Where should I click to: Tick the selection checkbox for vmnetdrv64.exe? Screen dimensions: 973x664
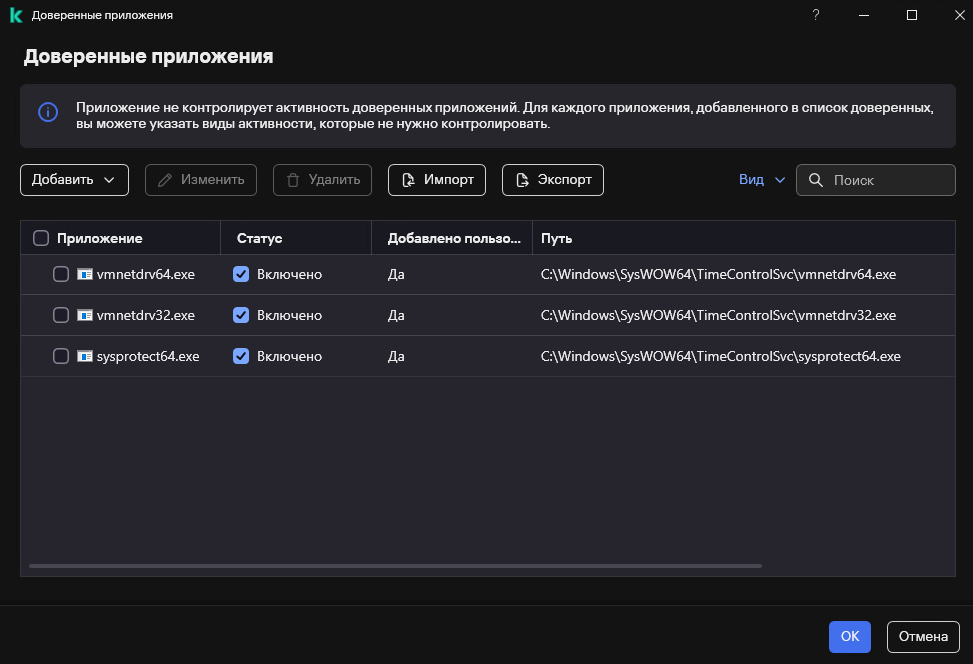pos(61,274)
